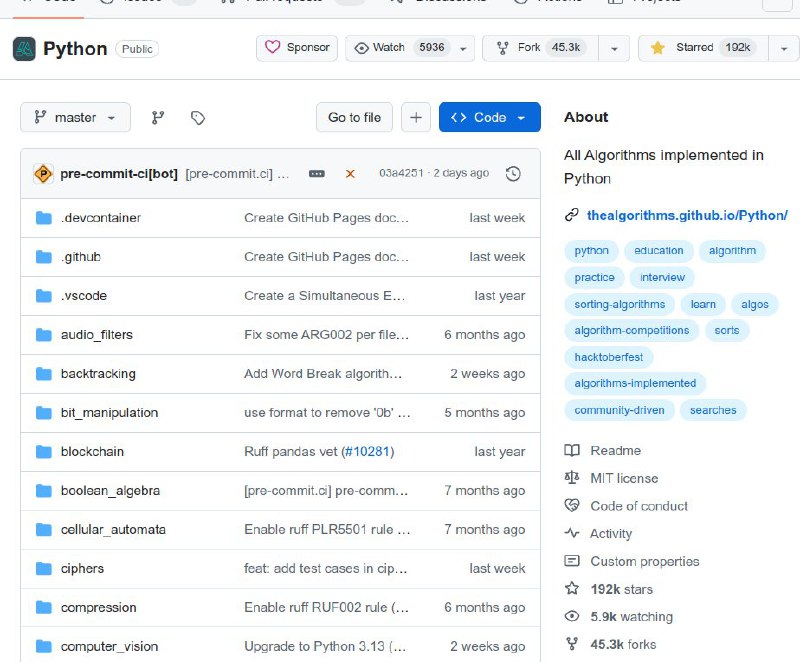This screenshot has height=662, width=800.
Task: Open commit 'Add Word Break algorith…'
Action: (x=323, y=374)
